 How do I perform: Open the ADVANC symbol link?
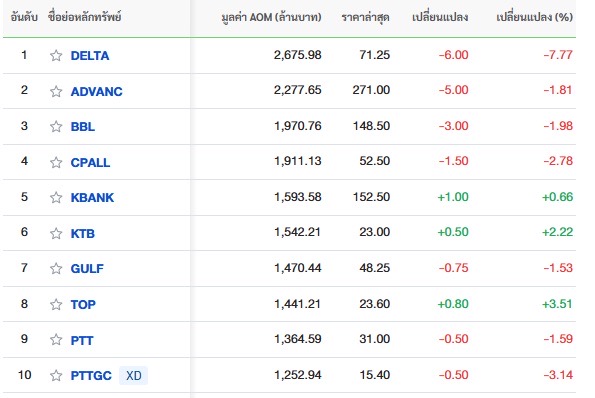point(96,91)
